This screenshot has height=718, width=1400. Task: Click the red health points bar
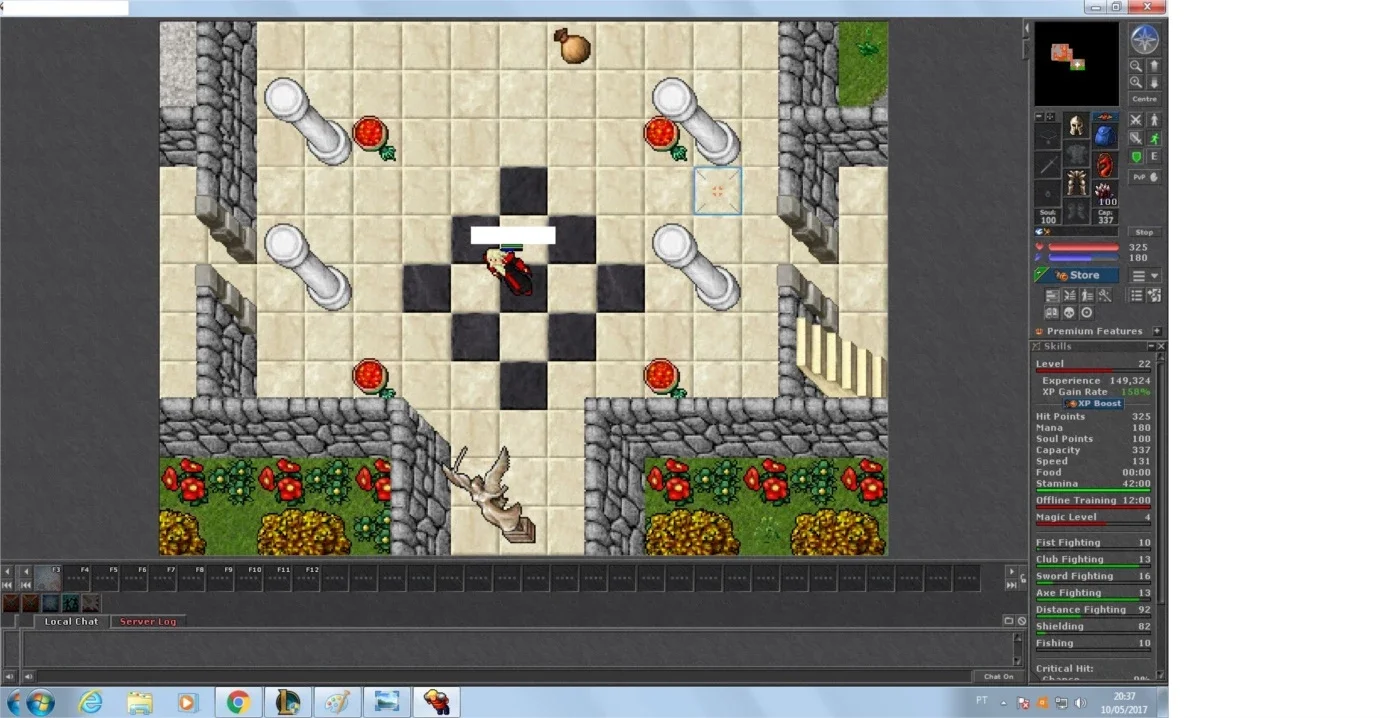click(1083, 247)
